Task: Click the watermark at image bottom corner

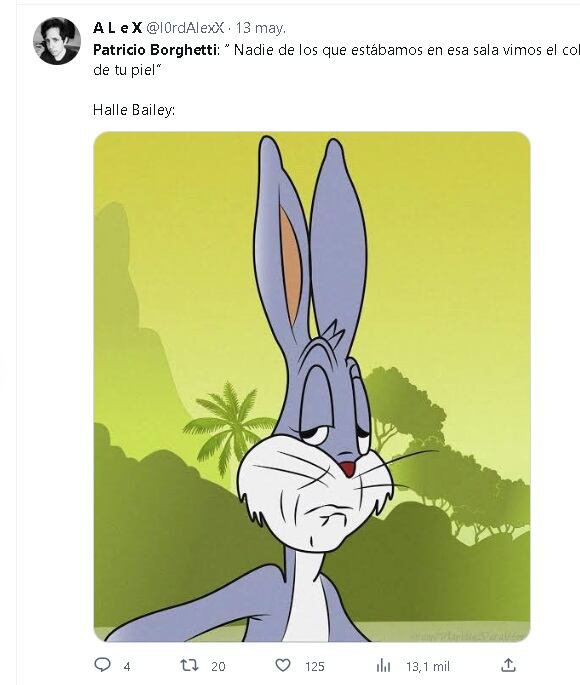Action: pyautogui.click(x=467, y=637)
